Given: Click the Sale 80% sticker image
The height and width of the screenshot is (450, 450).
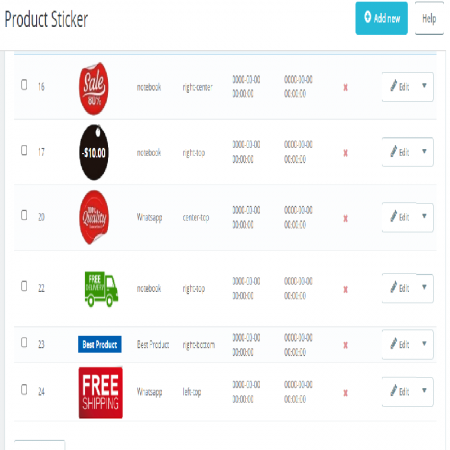Looking at the screenshot, I should click(94, 88).
